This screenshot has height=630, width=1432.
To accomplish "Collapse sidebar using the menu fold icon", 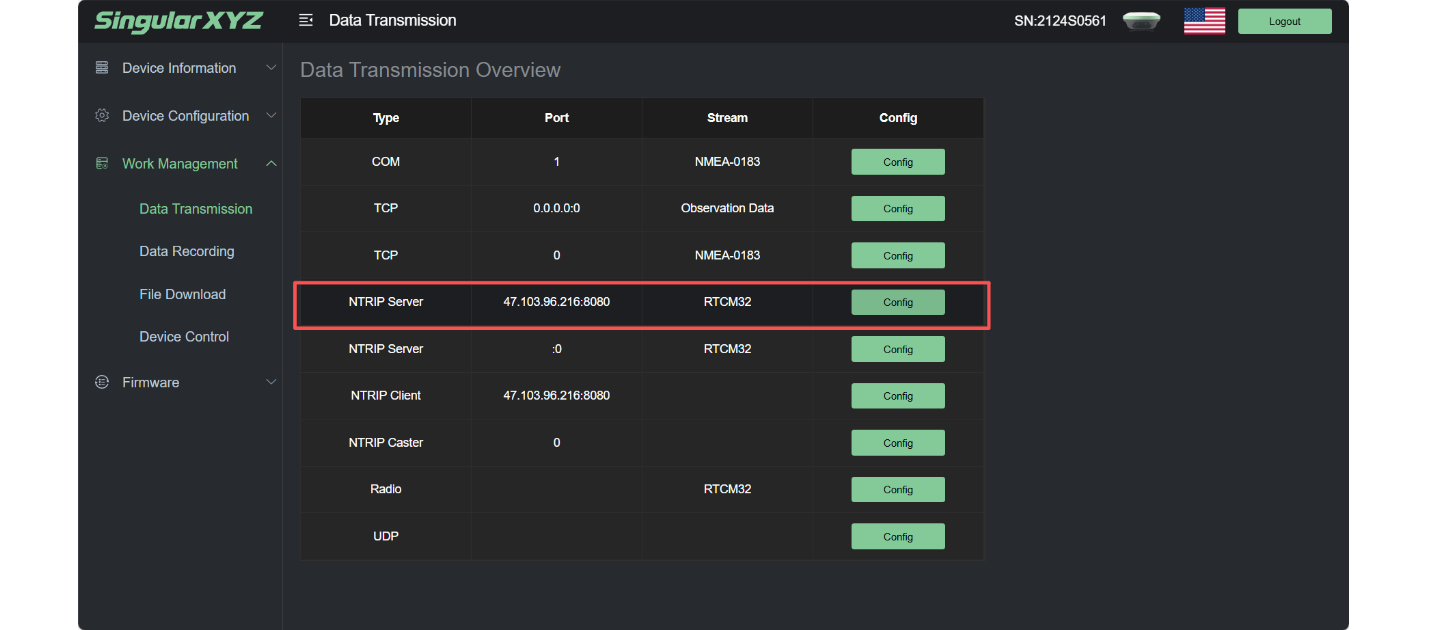I will [306, 21].
